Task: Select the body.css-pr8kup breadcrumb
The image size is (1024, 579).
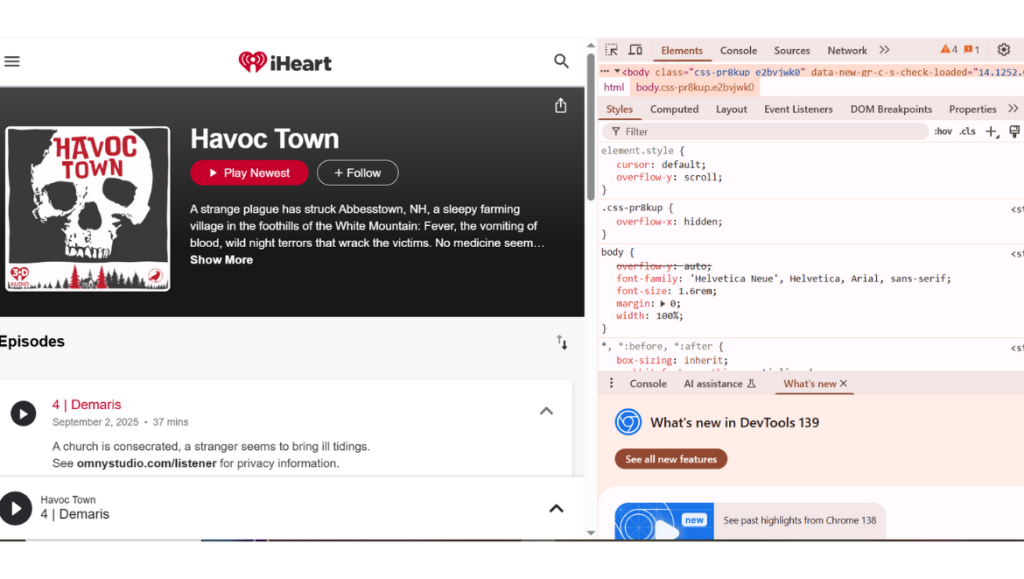Action: 695,87
